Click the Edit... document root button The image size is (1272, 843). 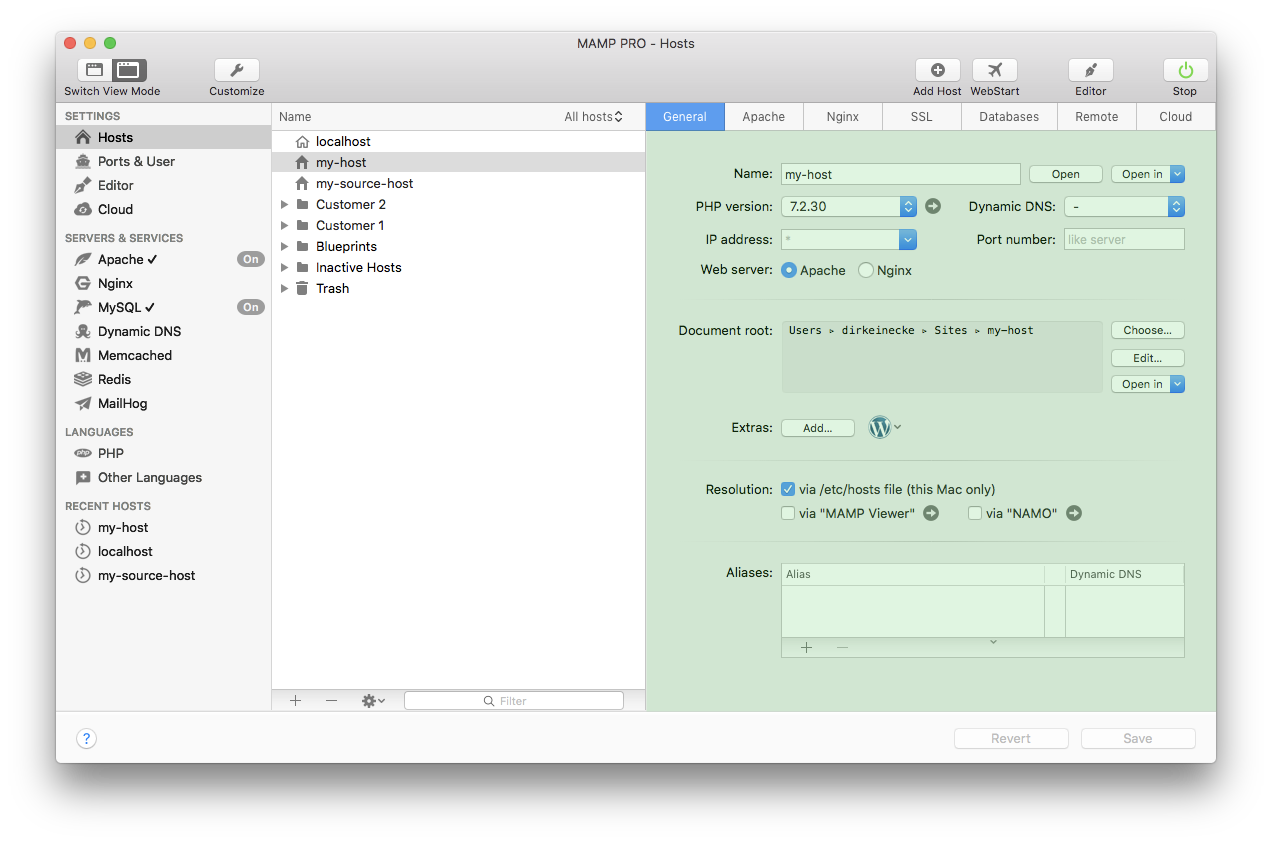coord(1148,358)
